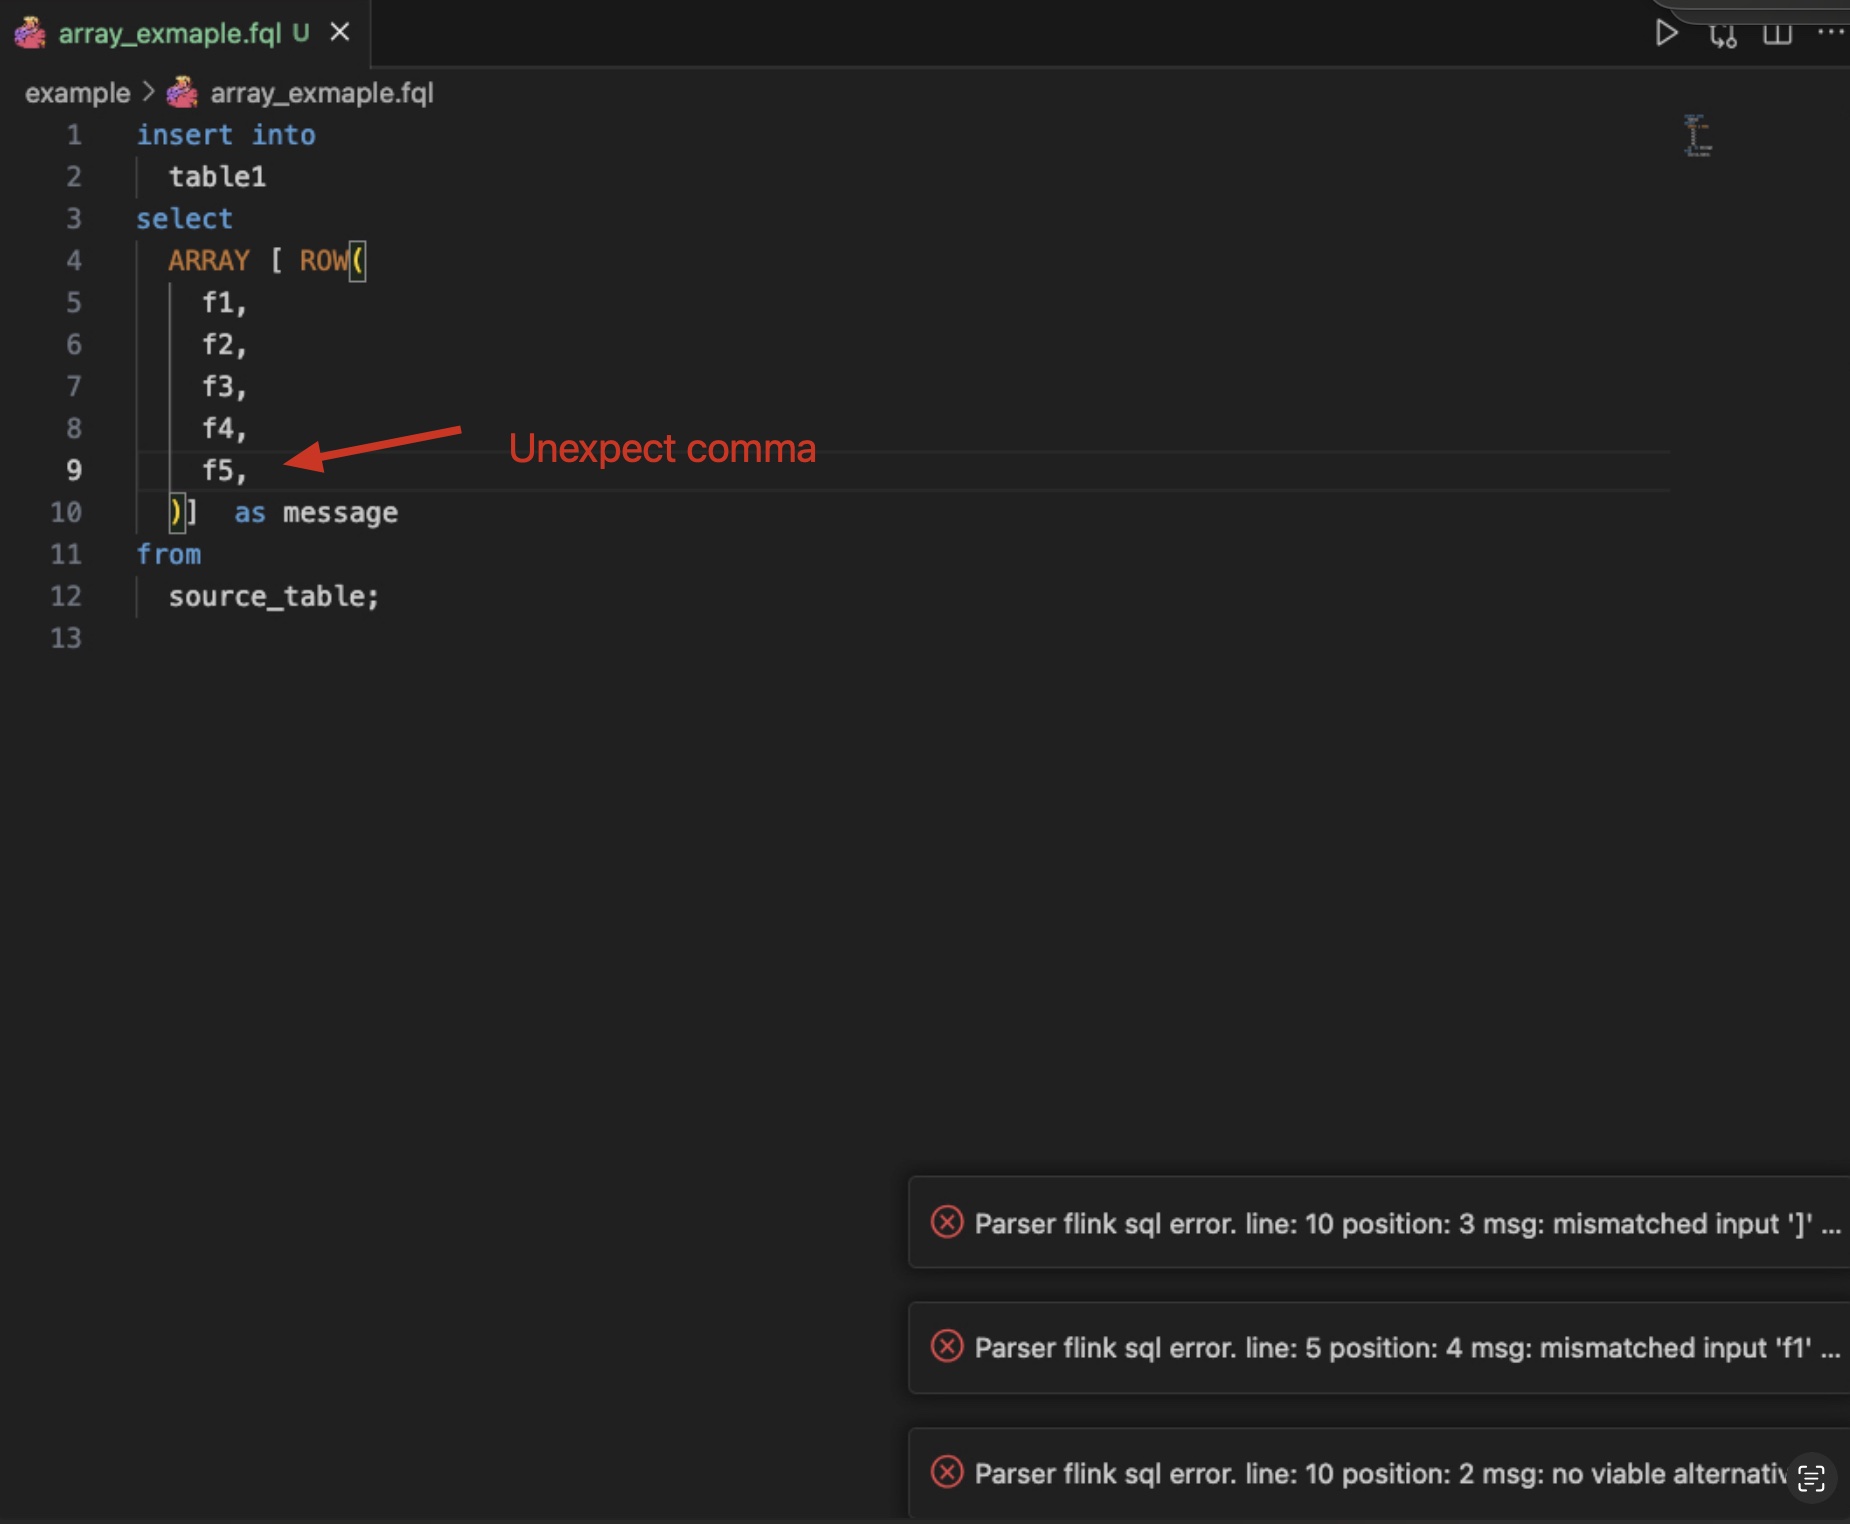Click the example folder breadcrumb
The image size is (1850, 1524).
tap(77, 93)
